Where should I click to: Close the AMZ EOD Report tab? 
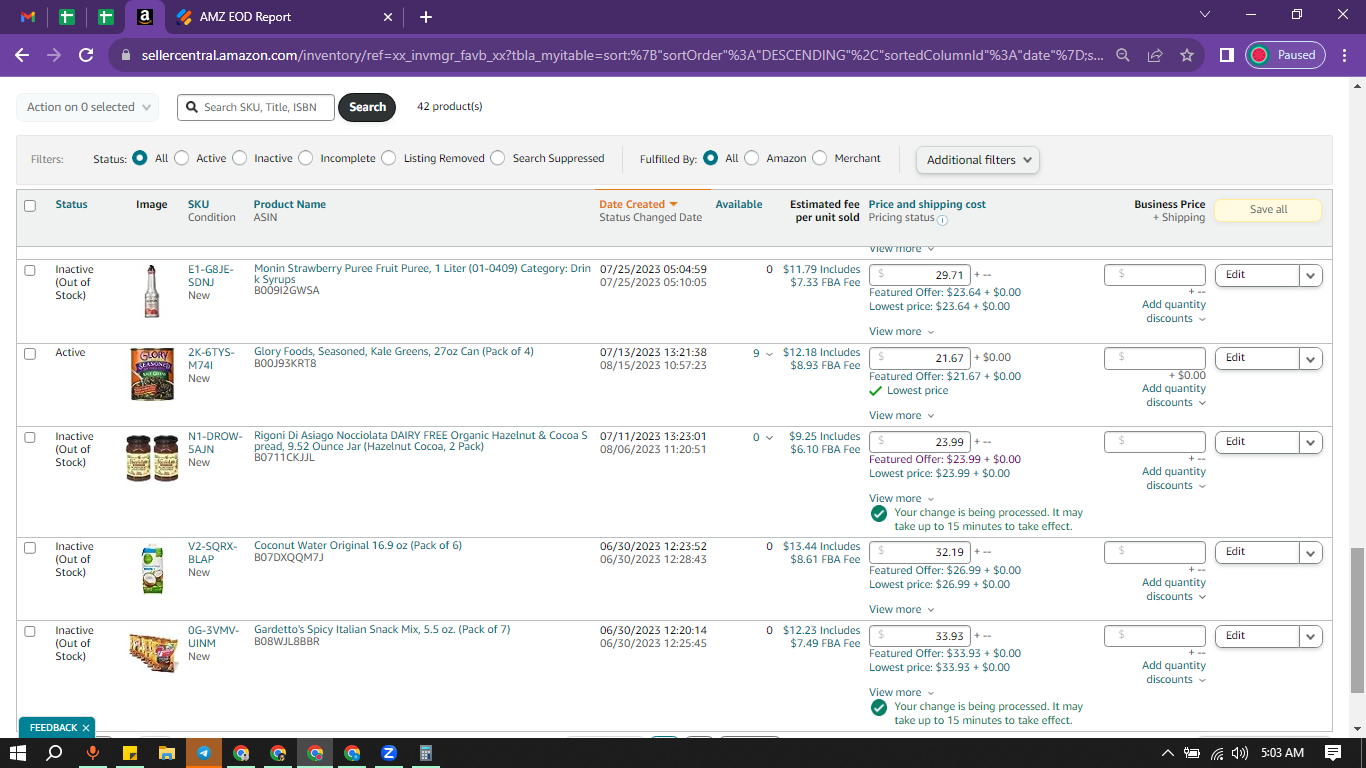pos(389,17)
